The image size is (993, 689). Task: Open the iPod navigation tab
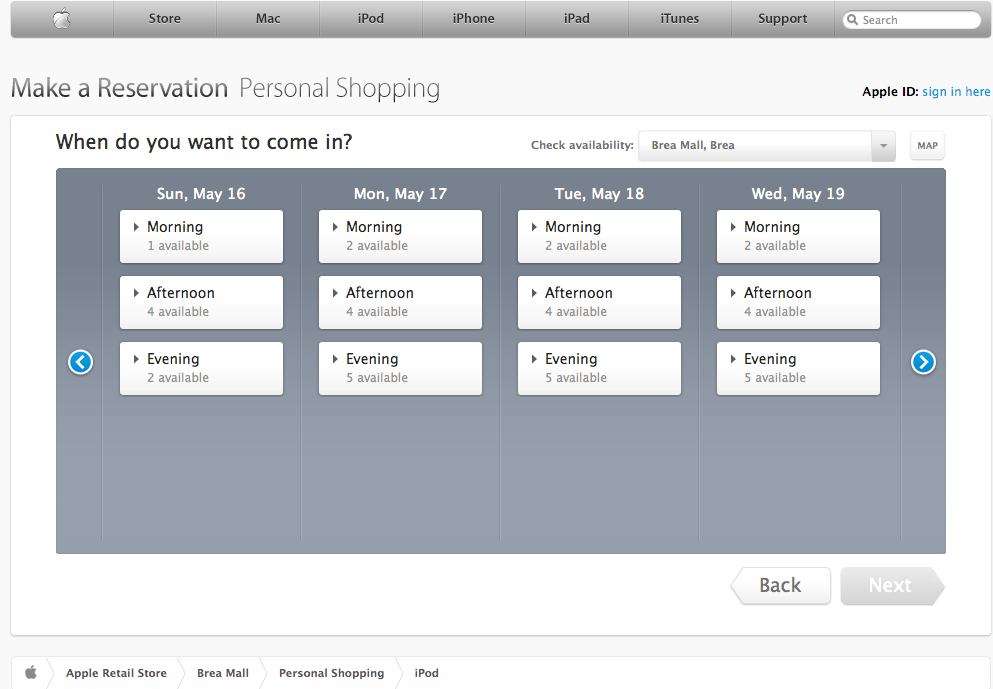click(370, 19)
